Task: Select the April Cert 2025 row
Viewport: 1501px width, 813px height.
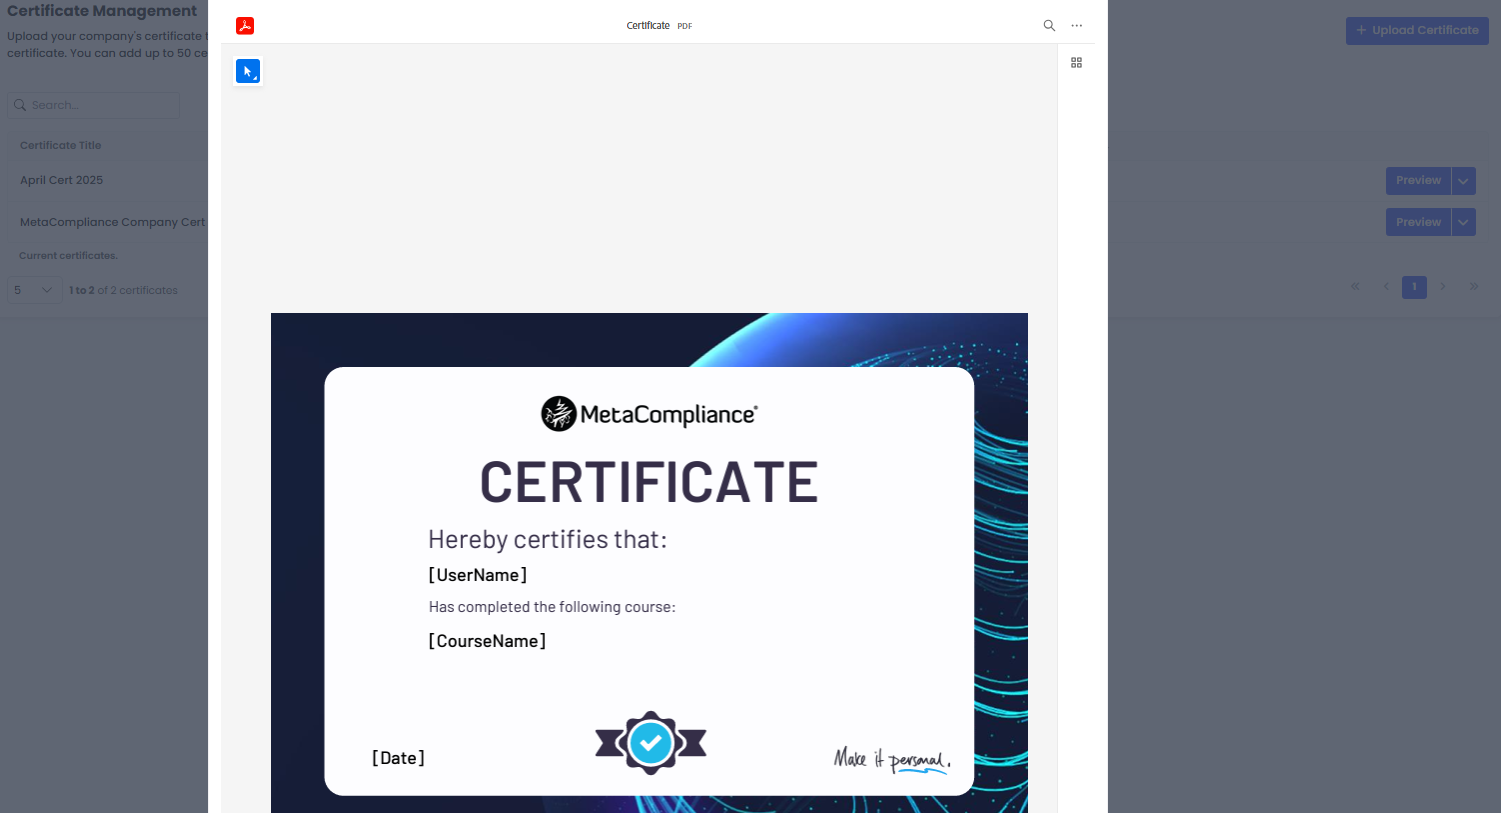Action: (62, 180)
